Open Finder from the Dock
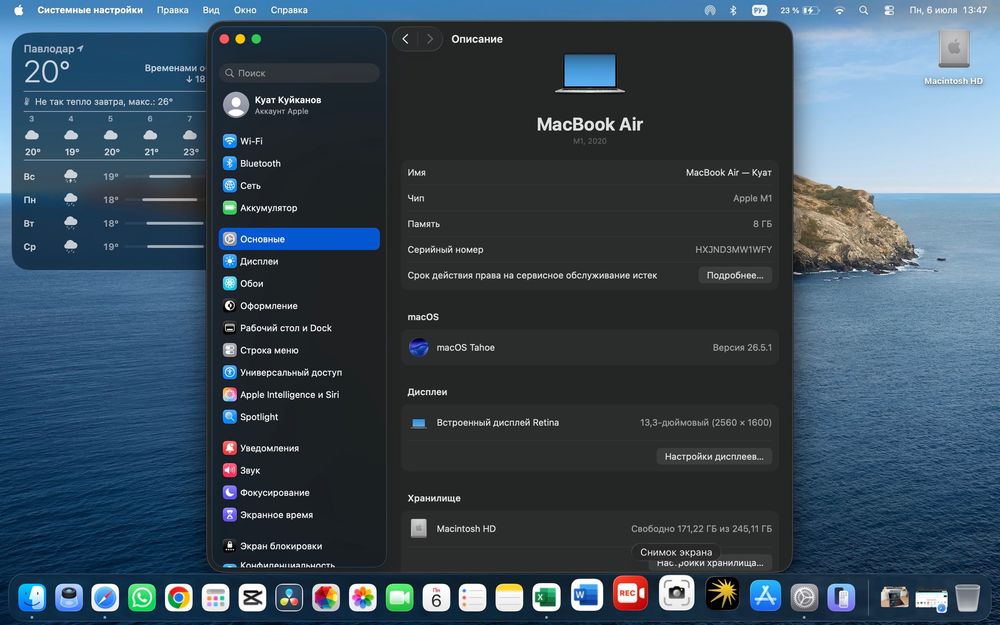The image size is (1000, 625). (x=32, y=598)
